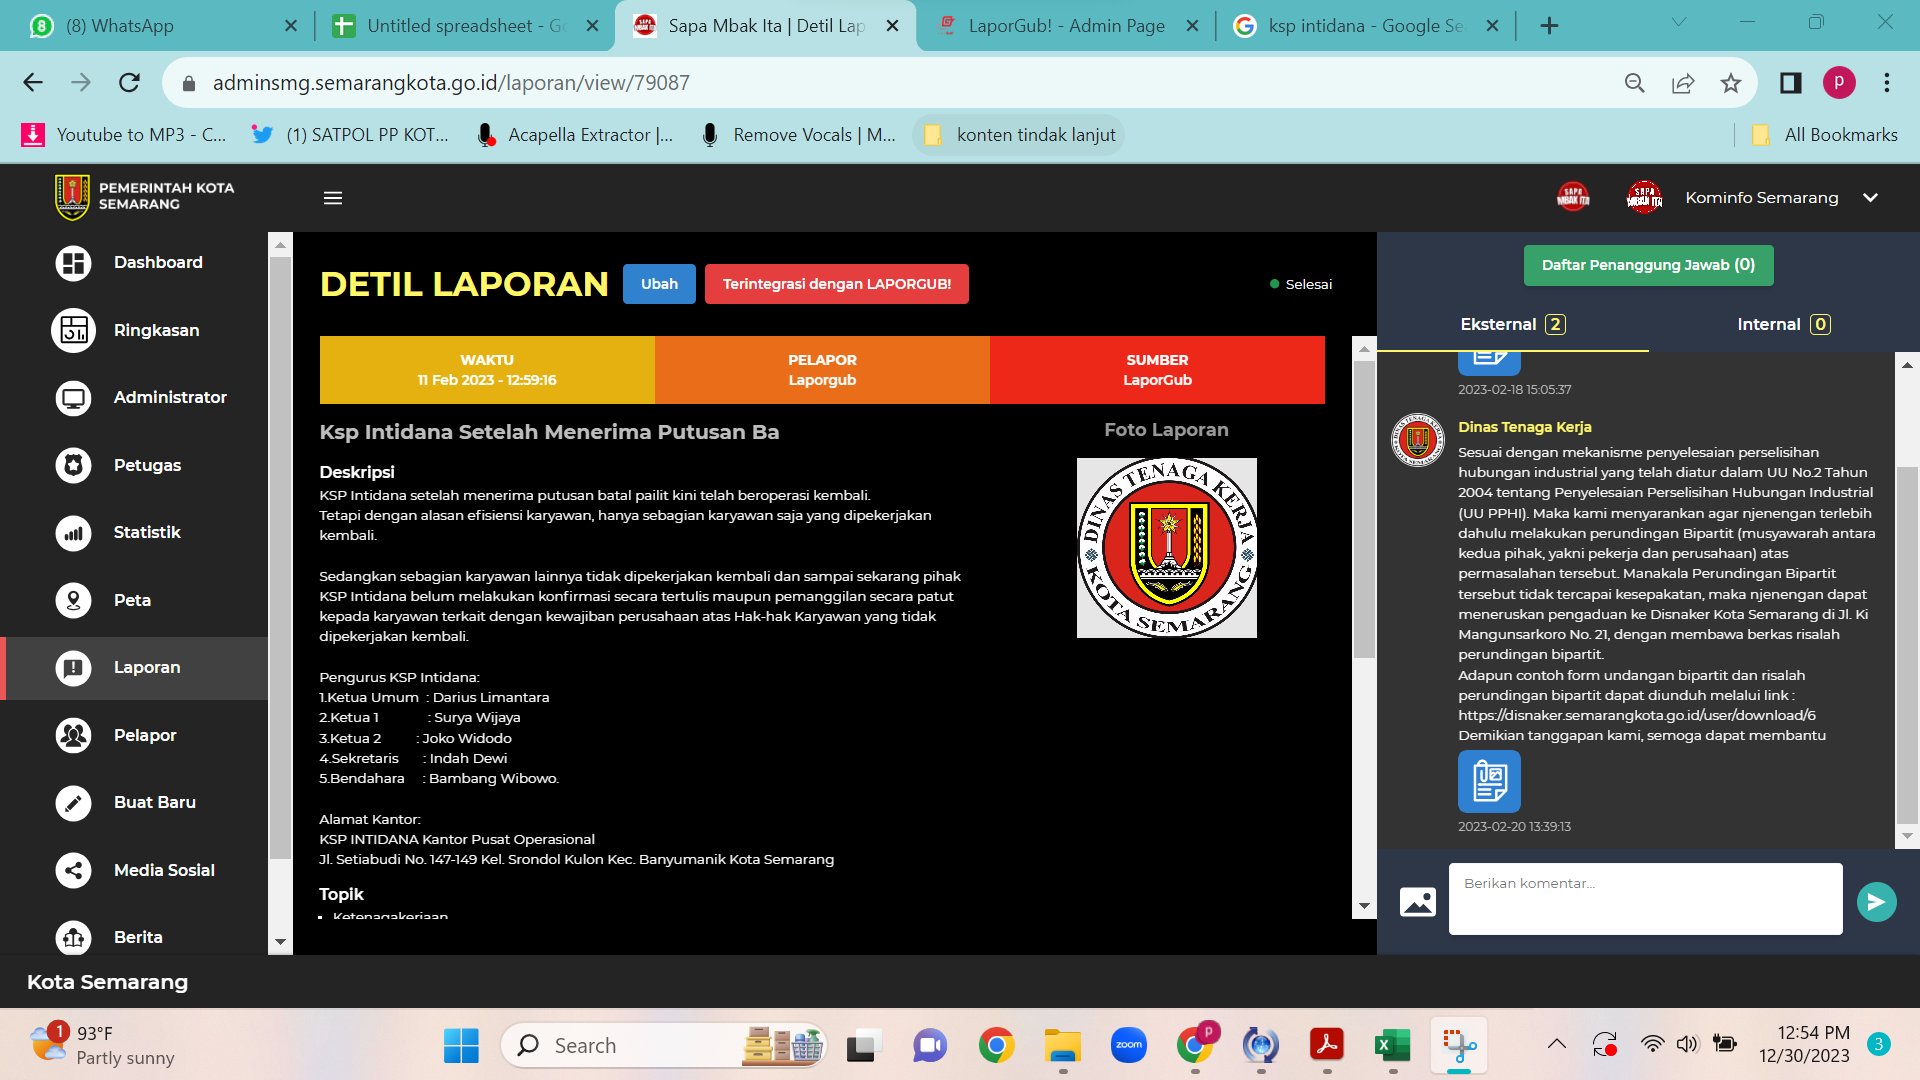Switch to ksp intidana Google Search tab
This screenshot has width=1920, height=1080.
[x=1366, y=26]
